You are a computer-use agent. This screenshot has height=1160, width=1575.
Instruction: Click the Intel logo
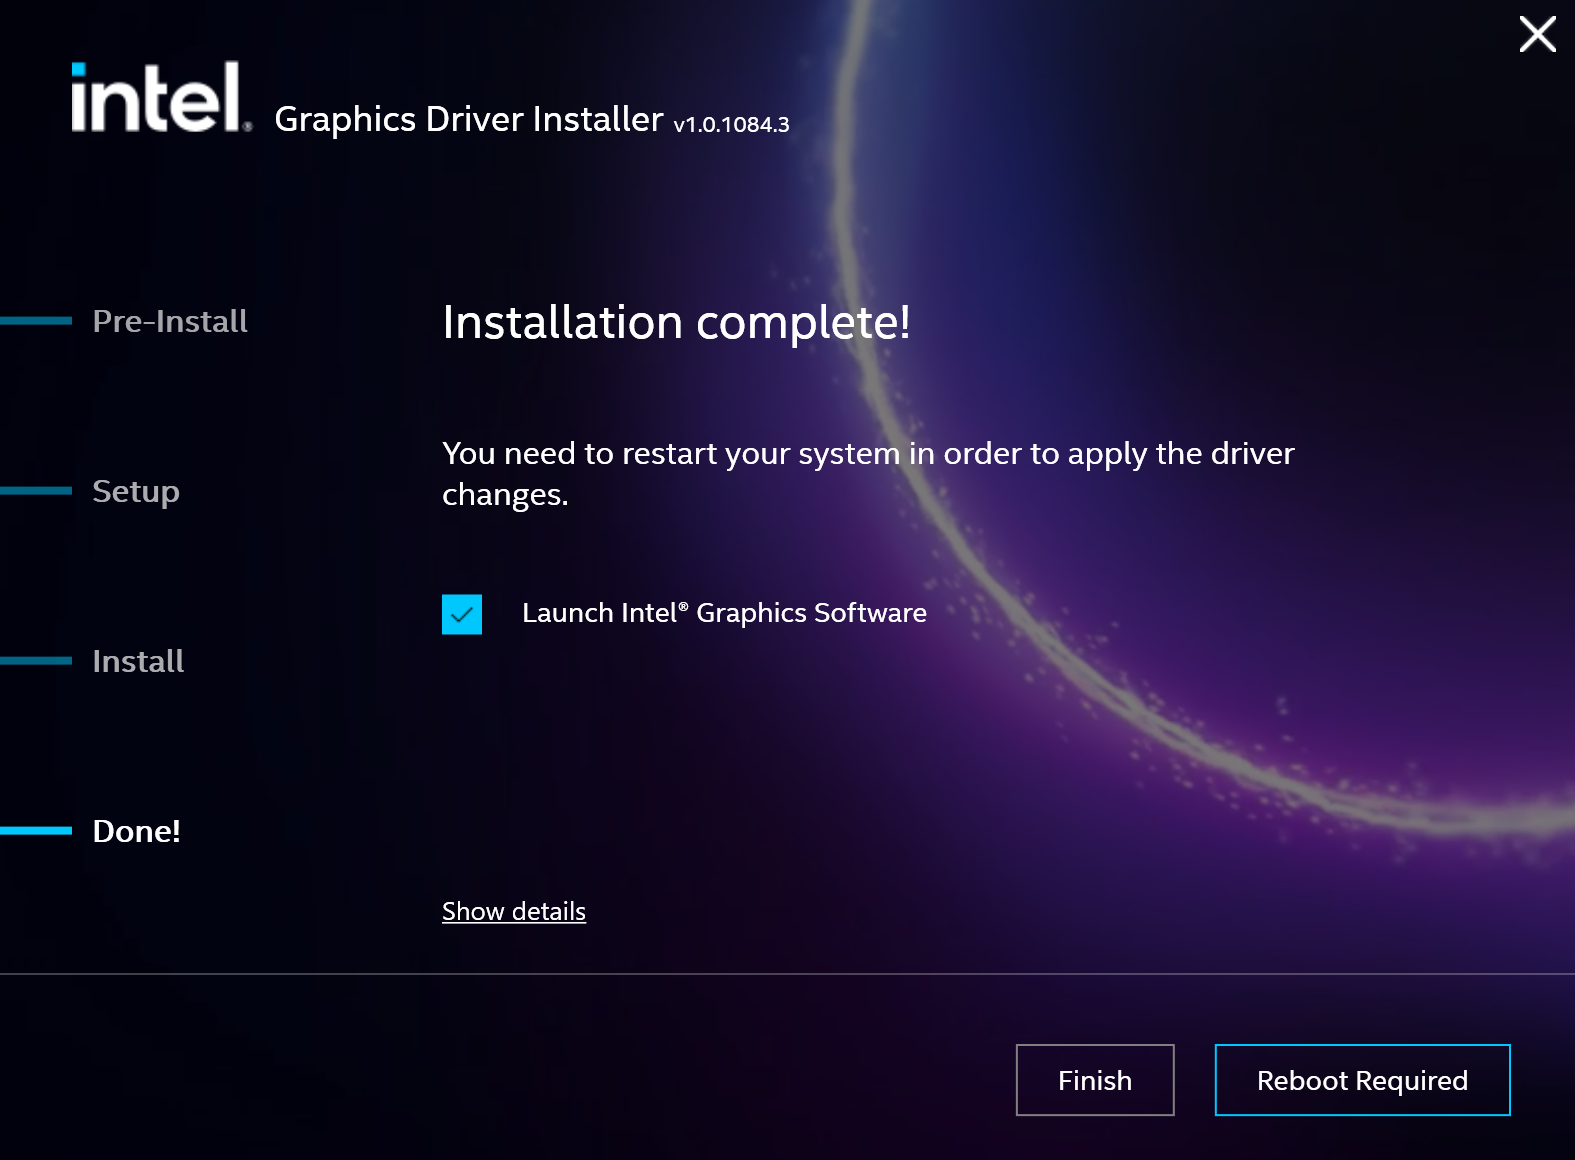point(160,97)
